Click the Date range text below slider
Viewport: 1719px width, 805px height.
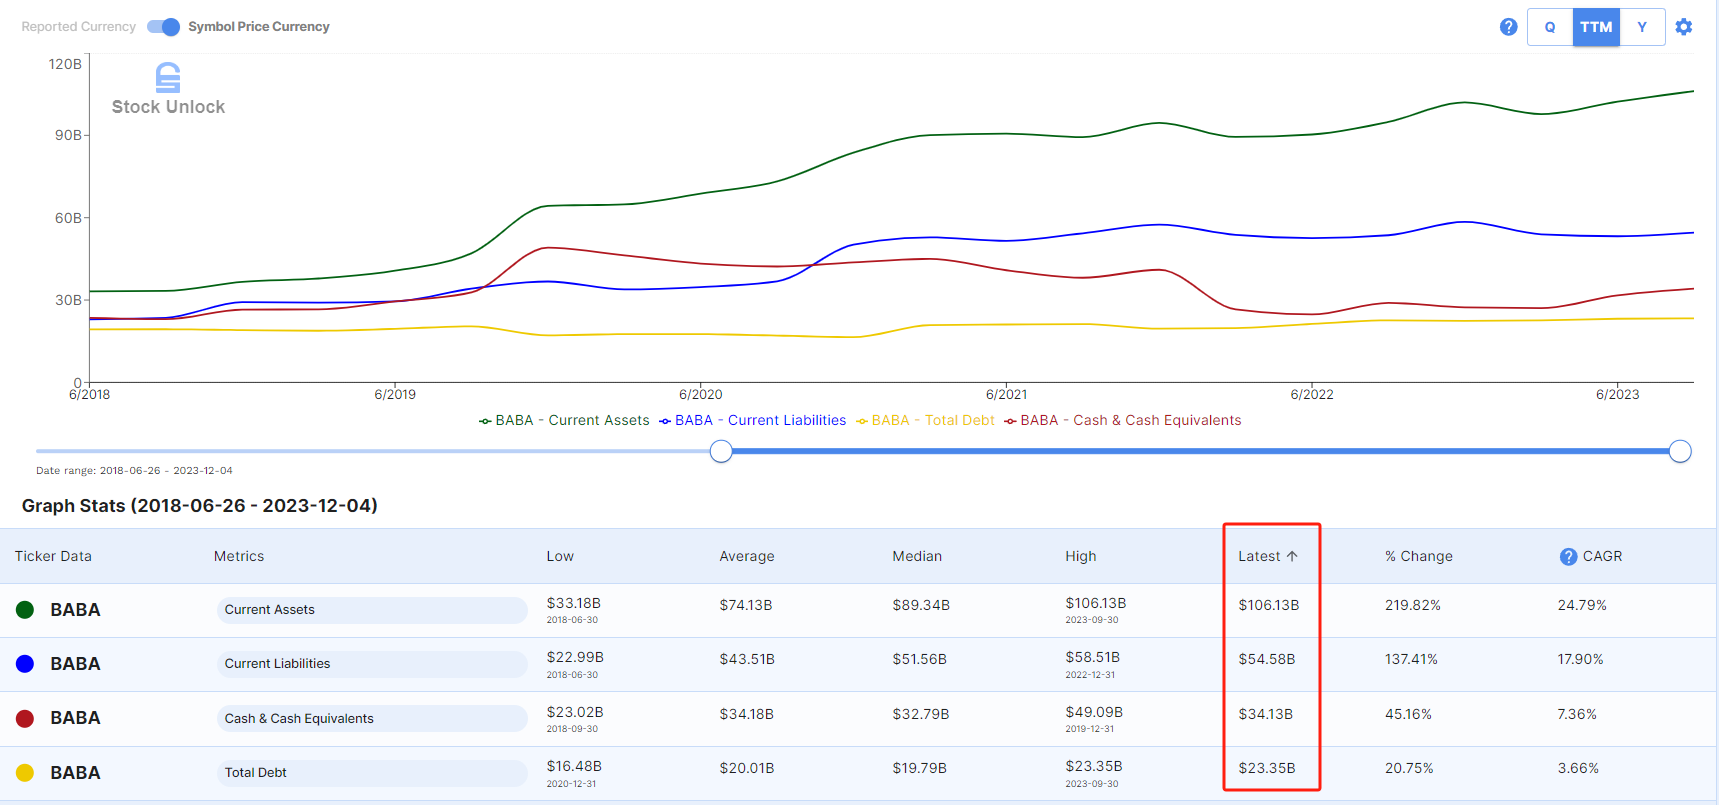[134, 471]
